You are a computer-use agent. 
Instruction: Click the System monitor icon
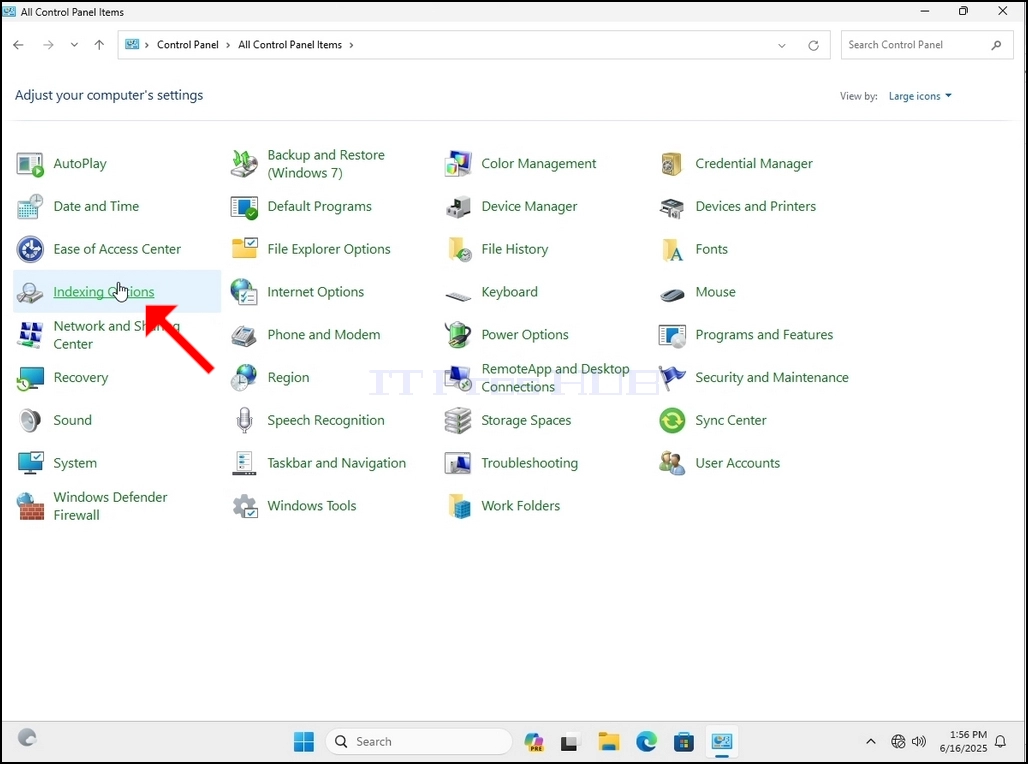(30, 463)
